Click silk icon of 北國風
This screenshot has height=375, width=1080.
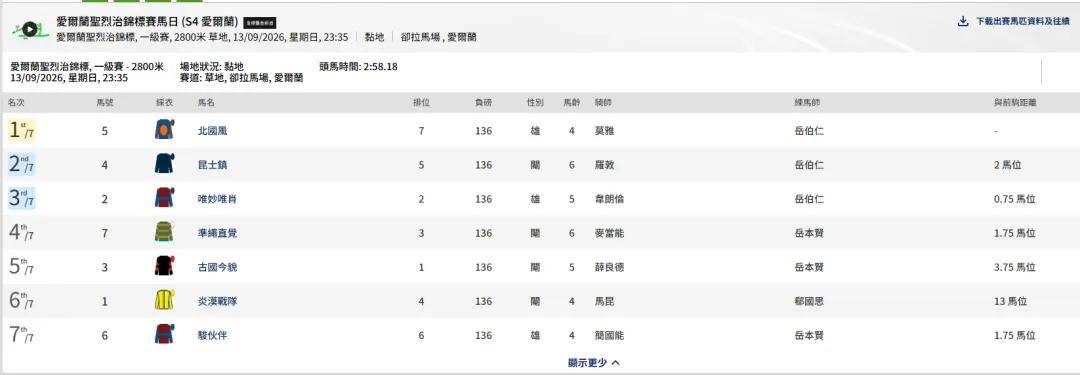point(164,130)
